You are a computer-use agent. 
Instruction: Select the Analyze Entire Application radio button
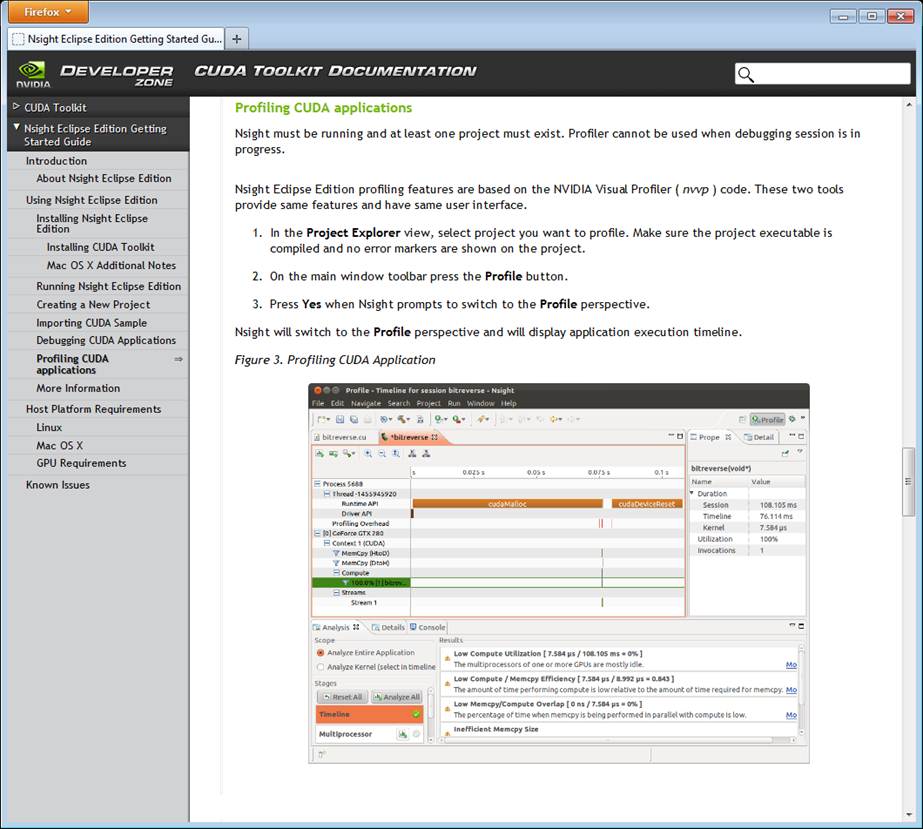[x=319, y=653]
